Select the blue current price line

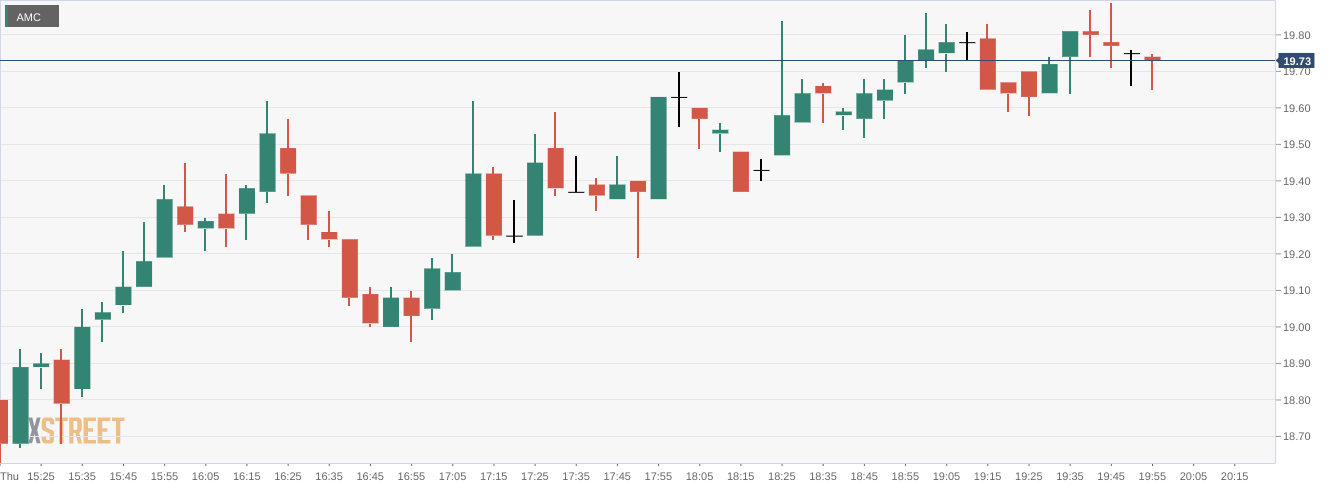640,60
